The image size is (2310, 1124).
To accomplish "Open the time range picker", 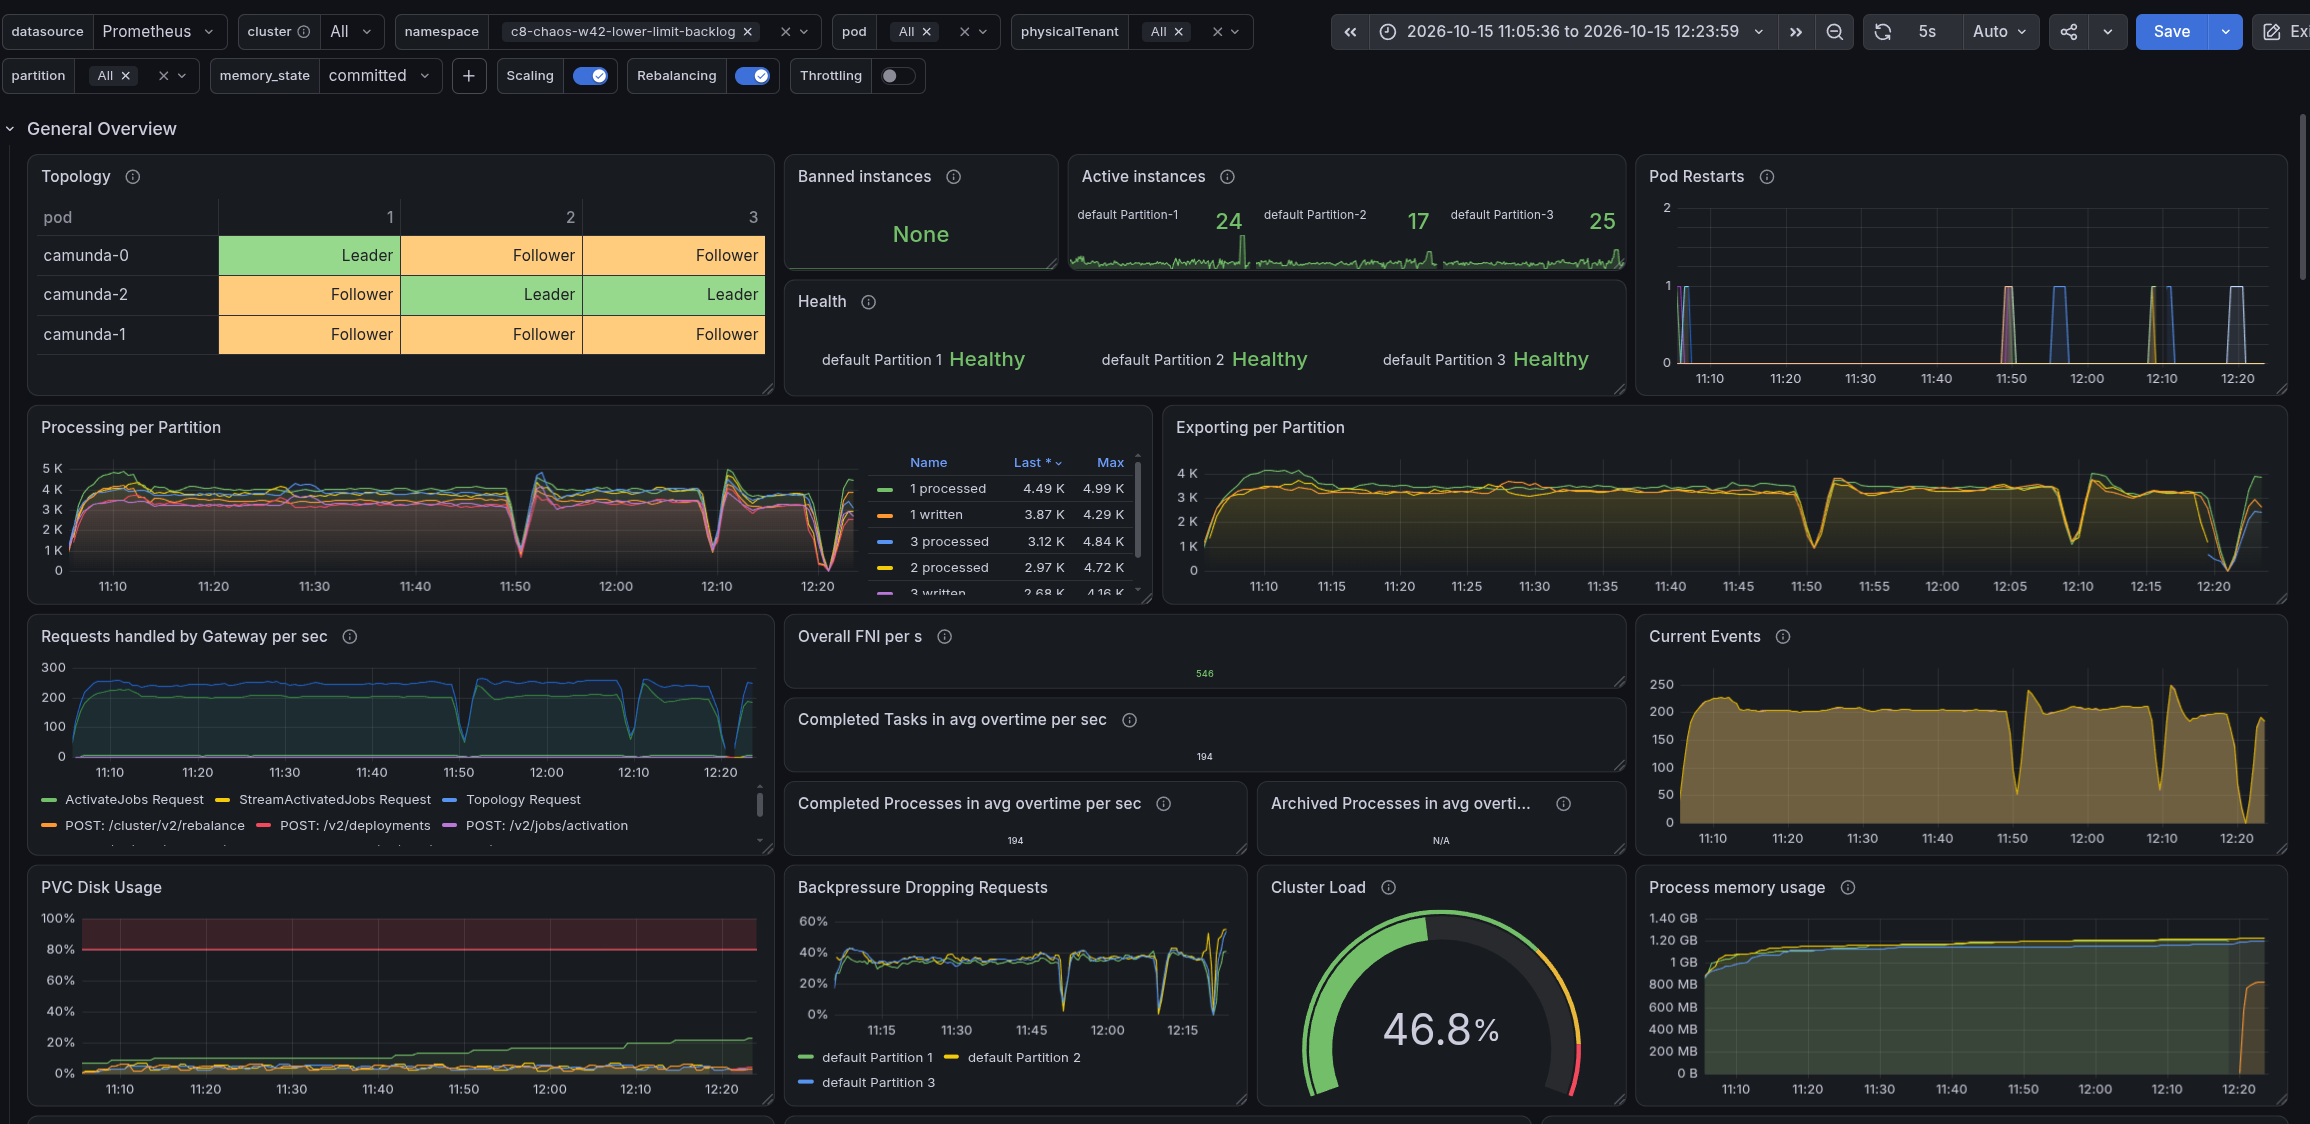I will click(x=1572, y=32).
